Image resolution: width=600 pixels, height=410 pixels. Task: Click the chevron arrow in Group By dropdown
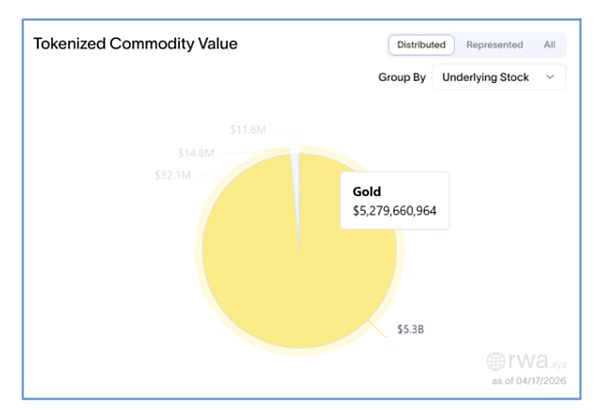click(x=549, y=77)
